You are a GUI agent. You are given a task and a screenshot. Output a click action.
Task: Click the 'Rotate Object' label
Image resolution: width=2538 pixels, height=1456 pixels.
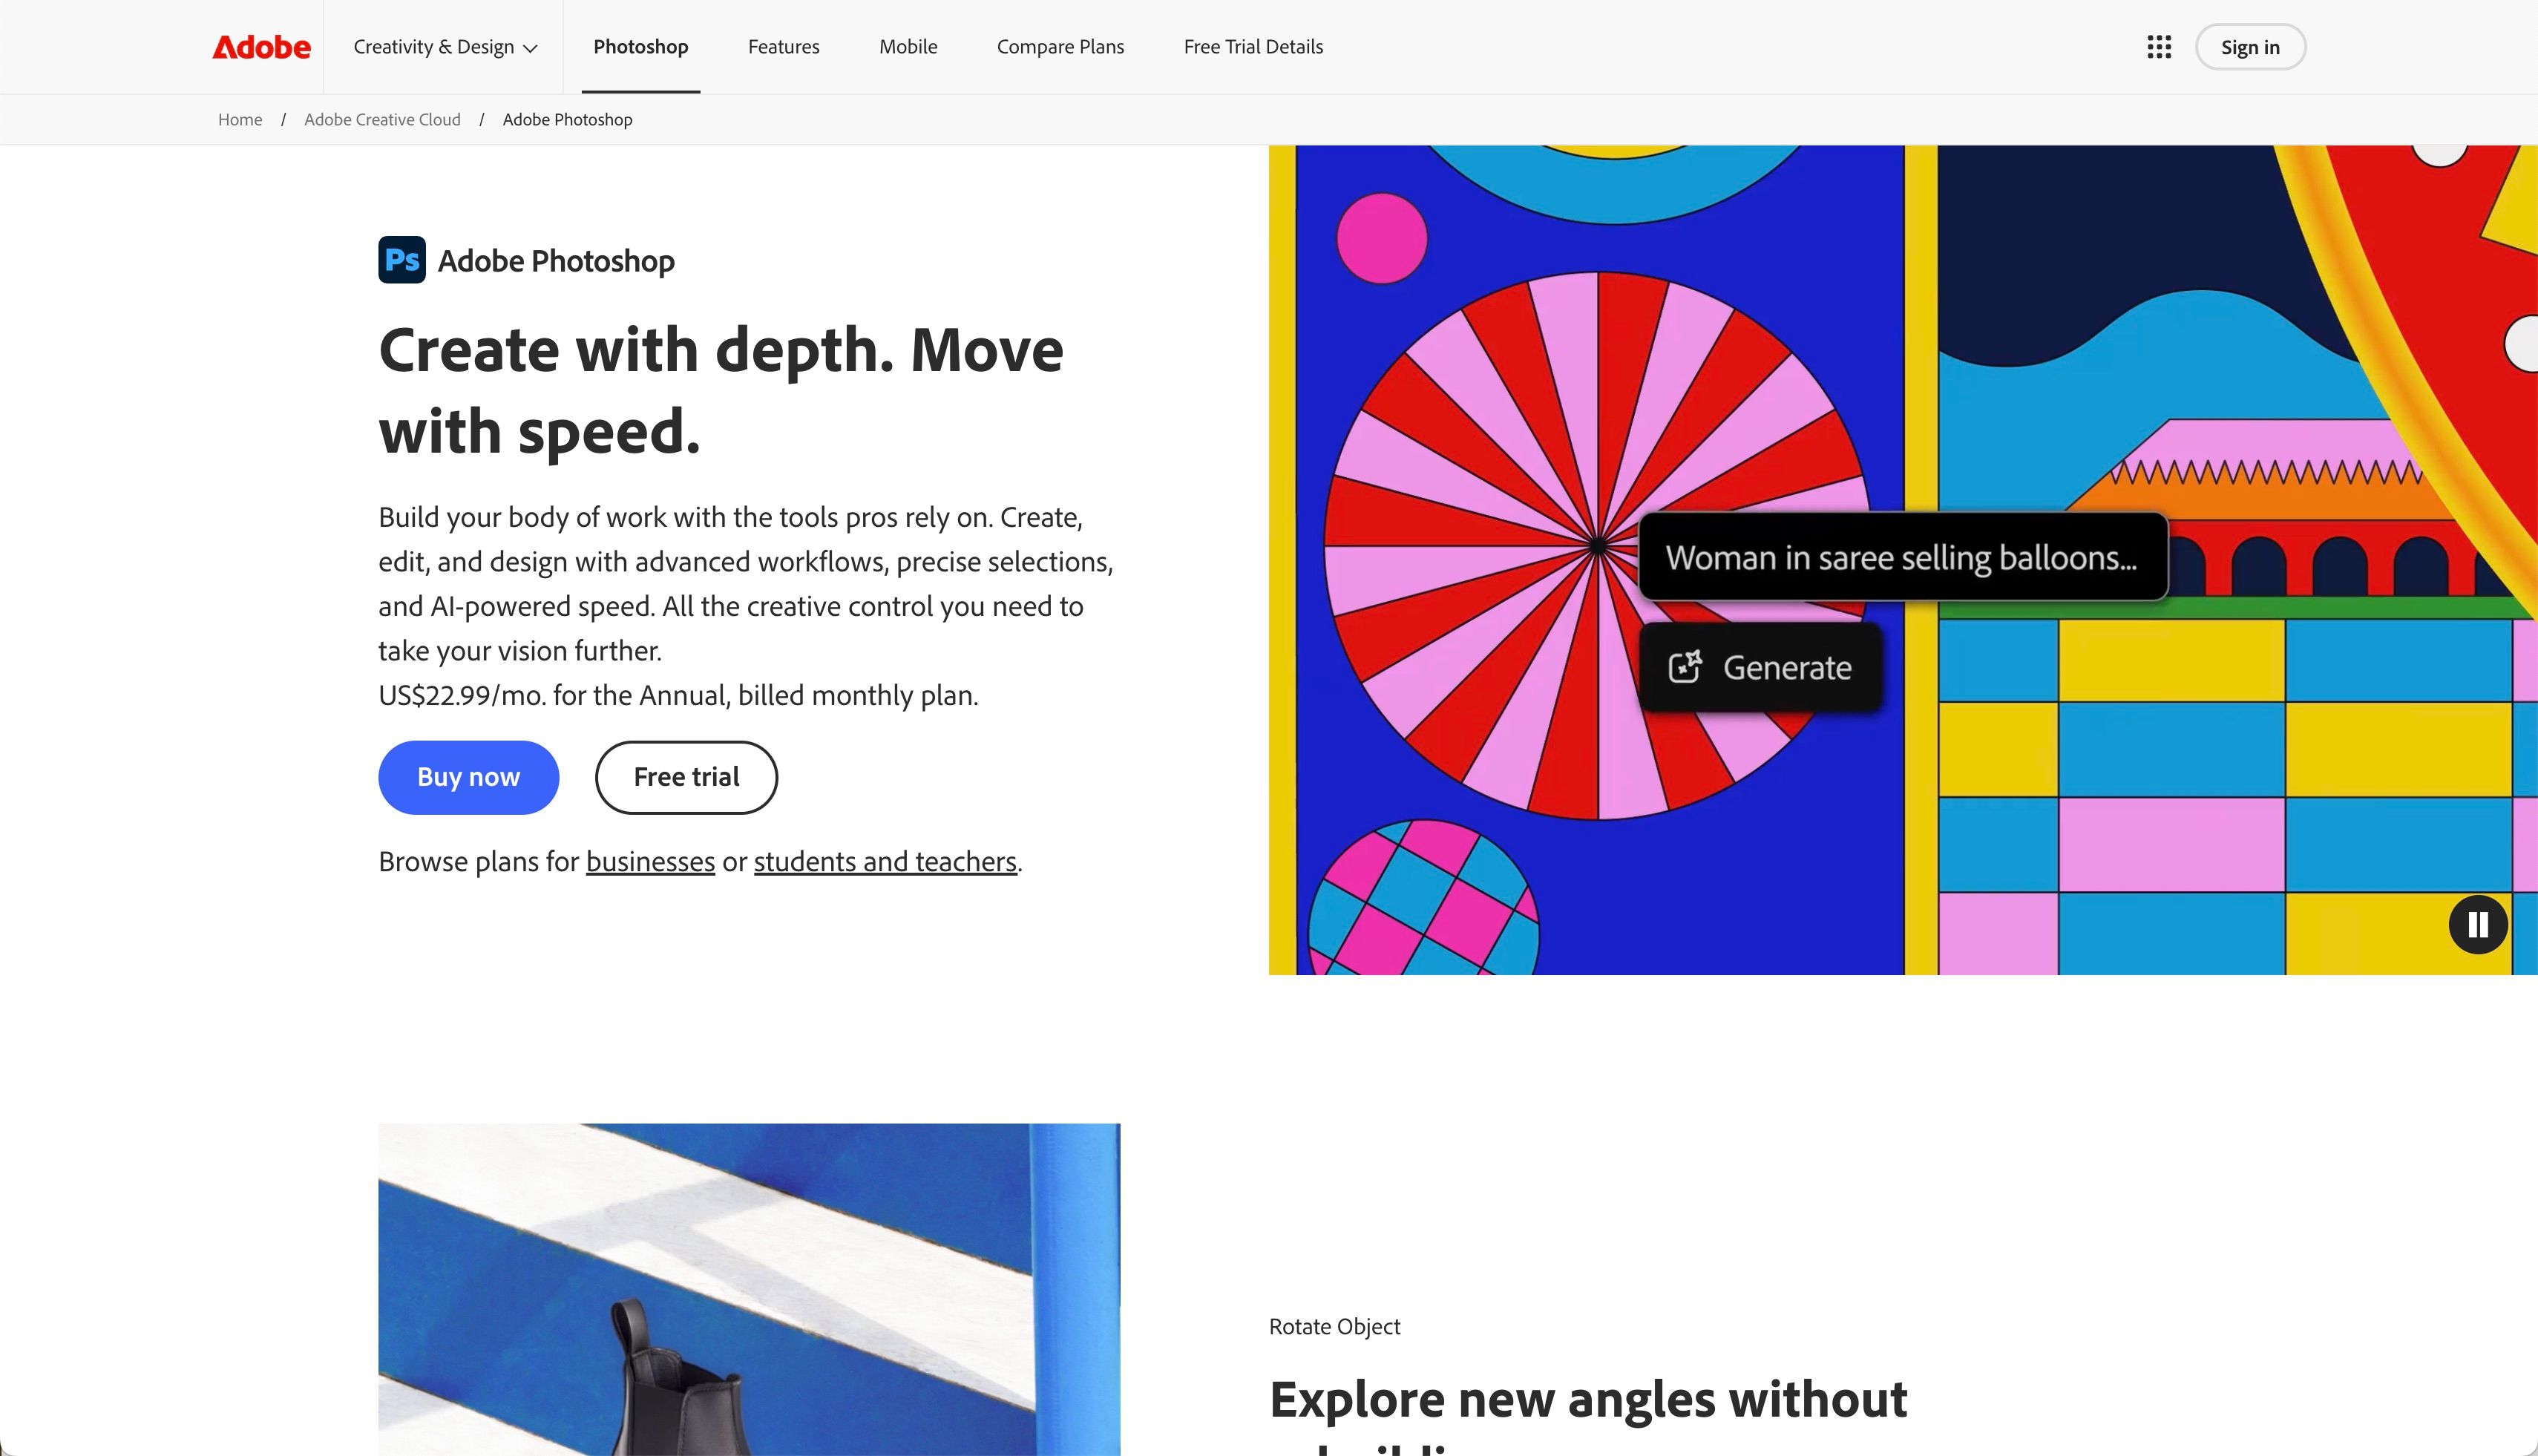coord(1334,1327)
